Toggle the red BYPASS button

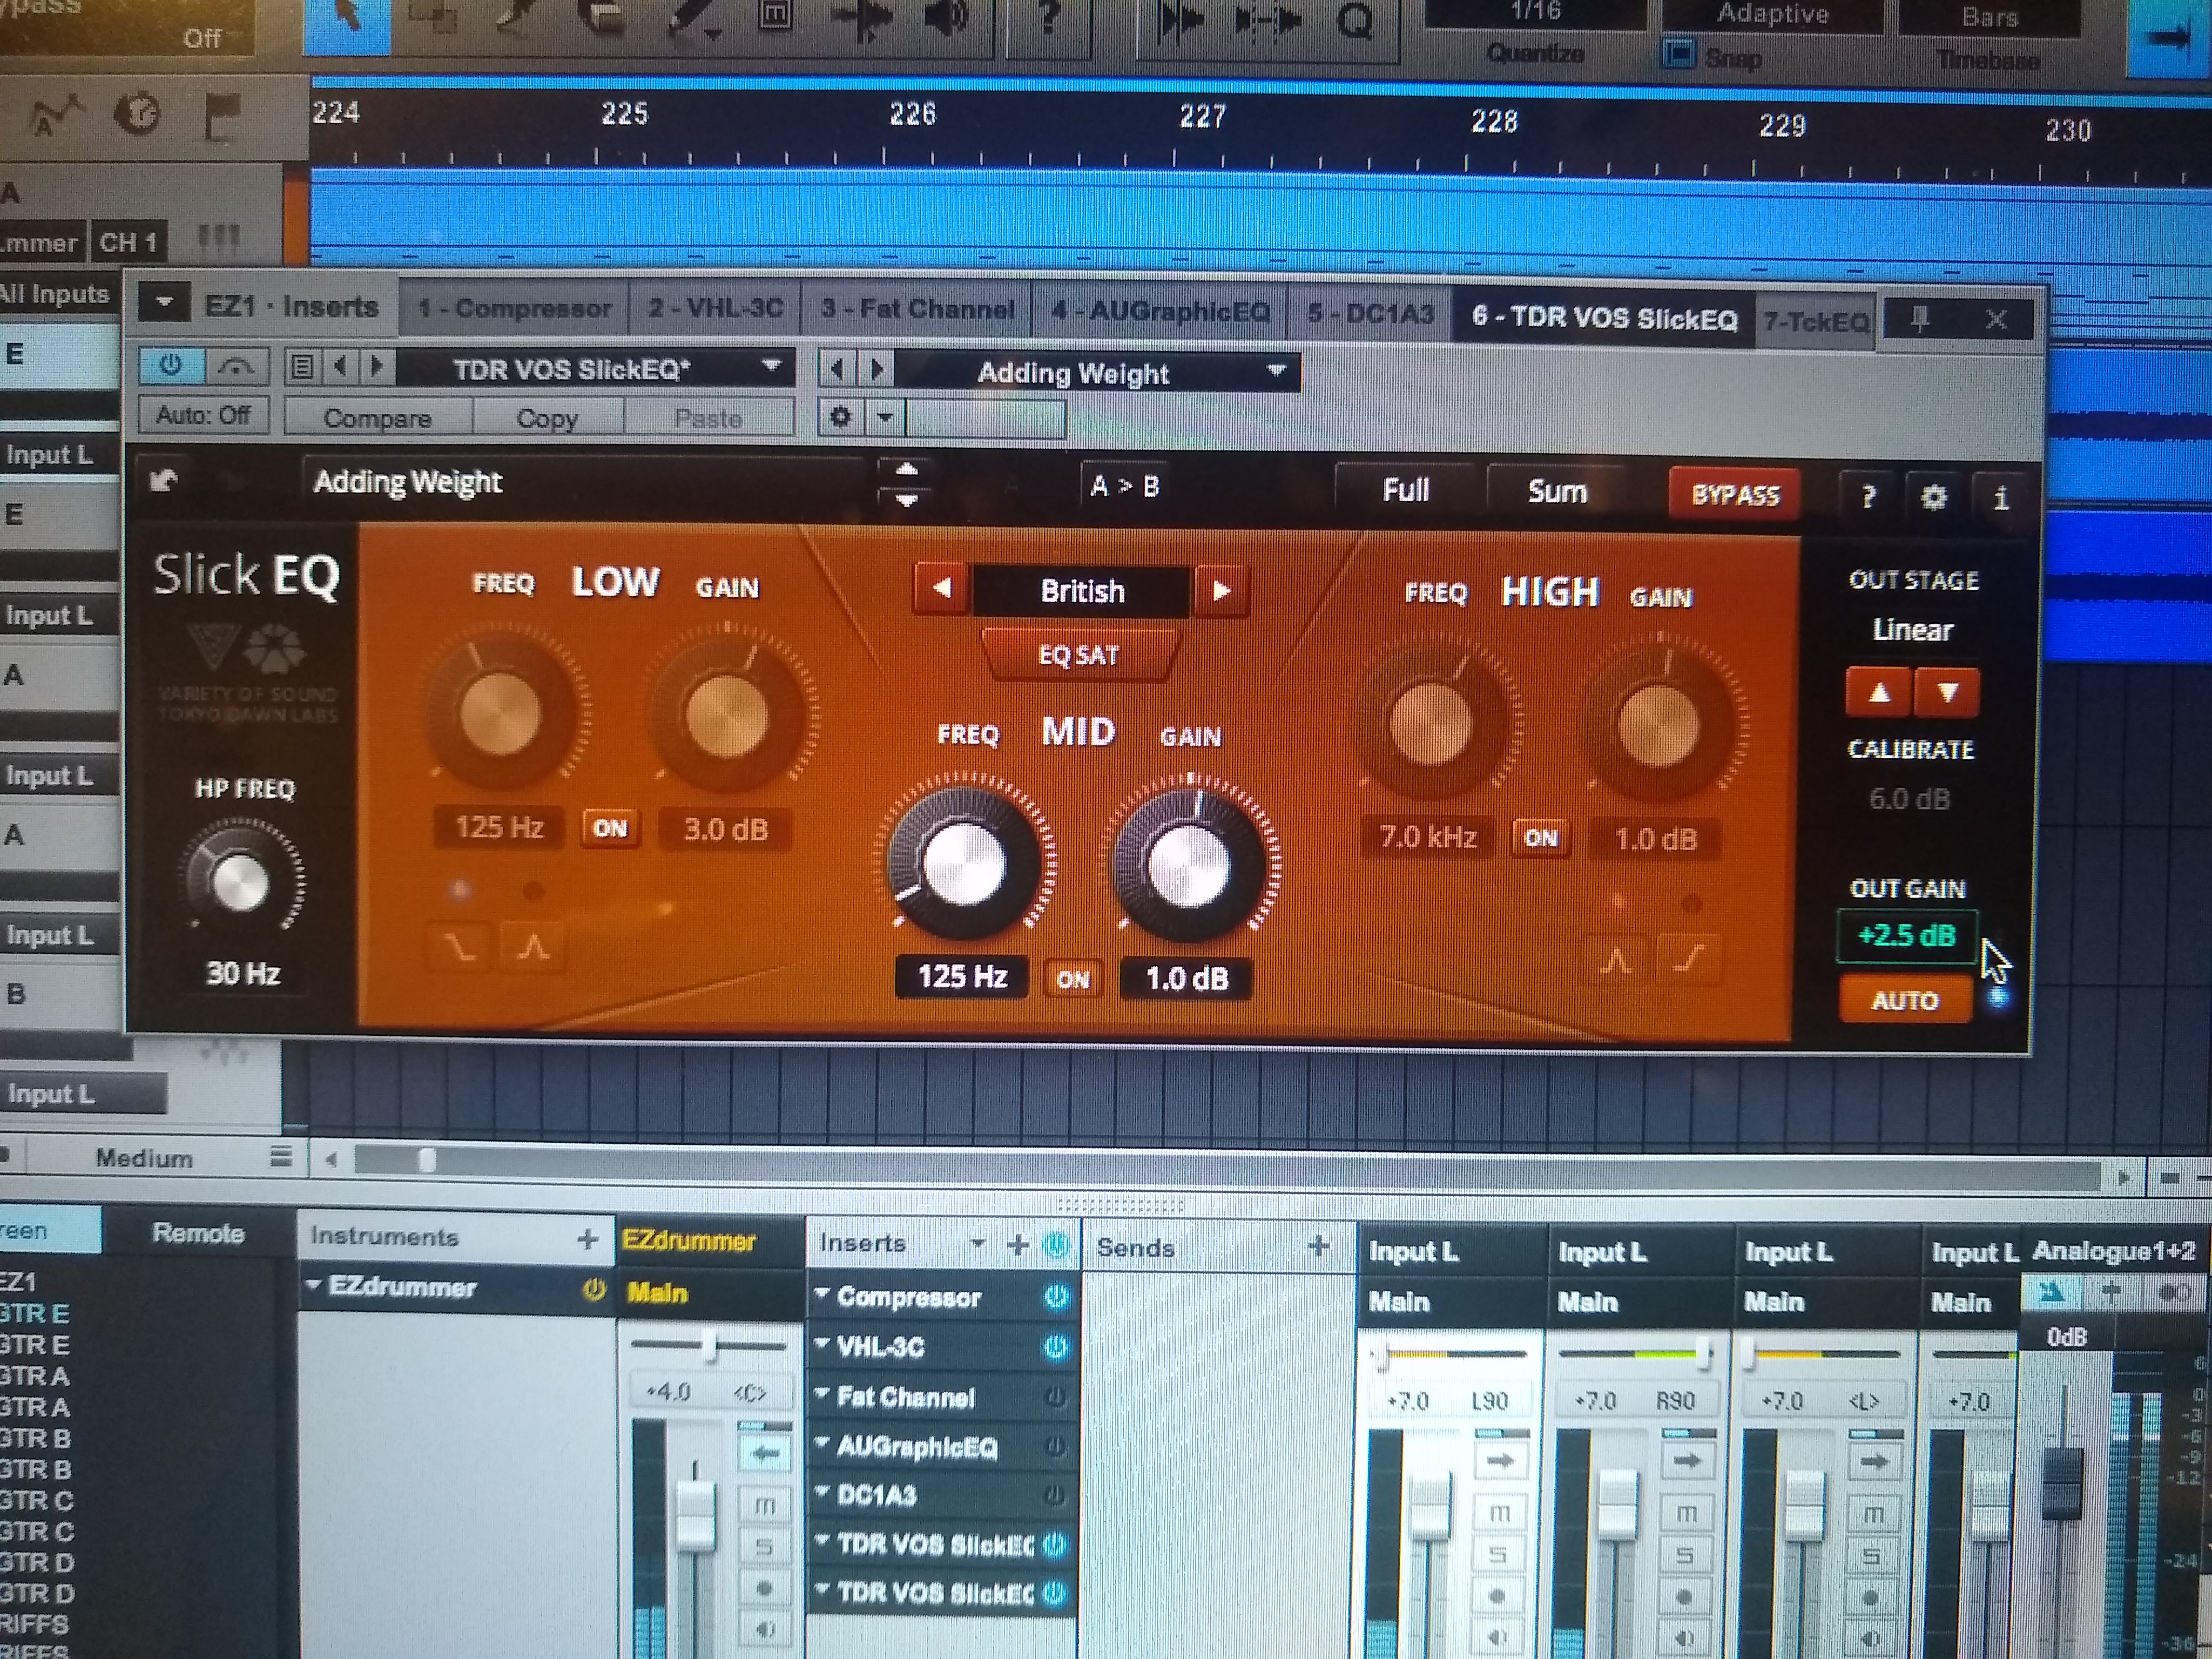click(x=1735, y=495)
